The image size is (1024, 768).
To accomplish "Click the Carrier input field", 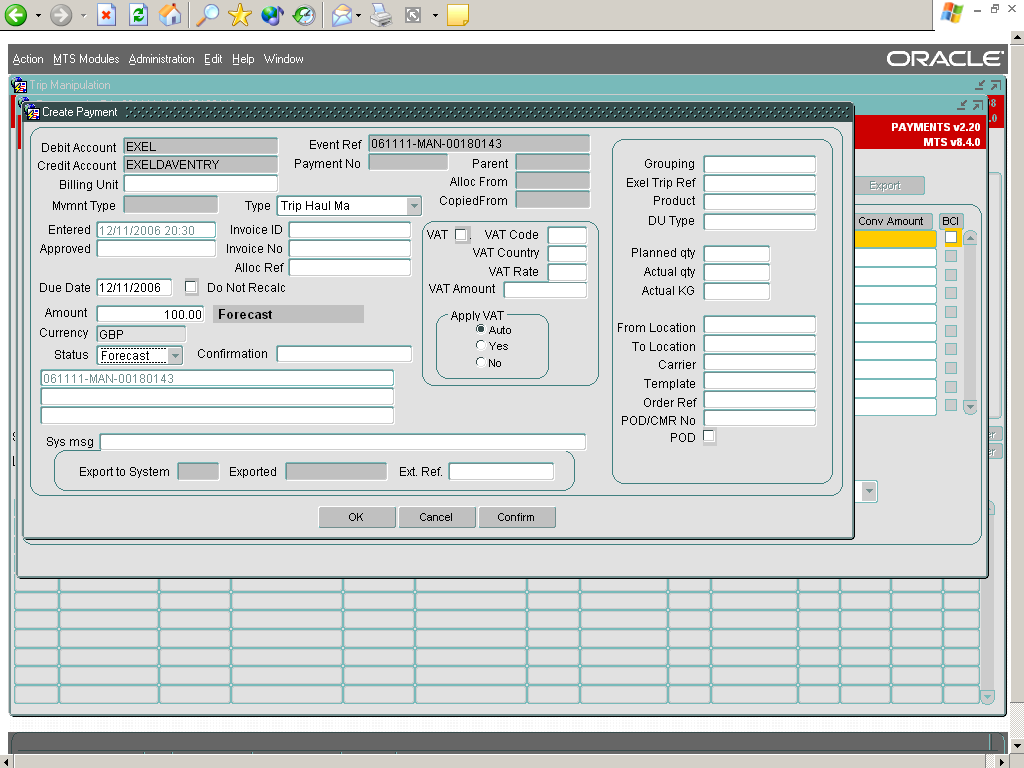I will [x=760, y=362].
